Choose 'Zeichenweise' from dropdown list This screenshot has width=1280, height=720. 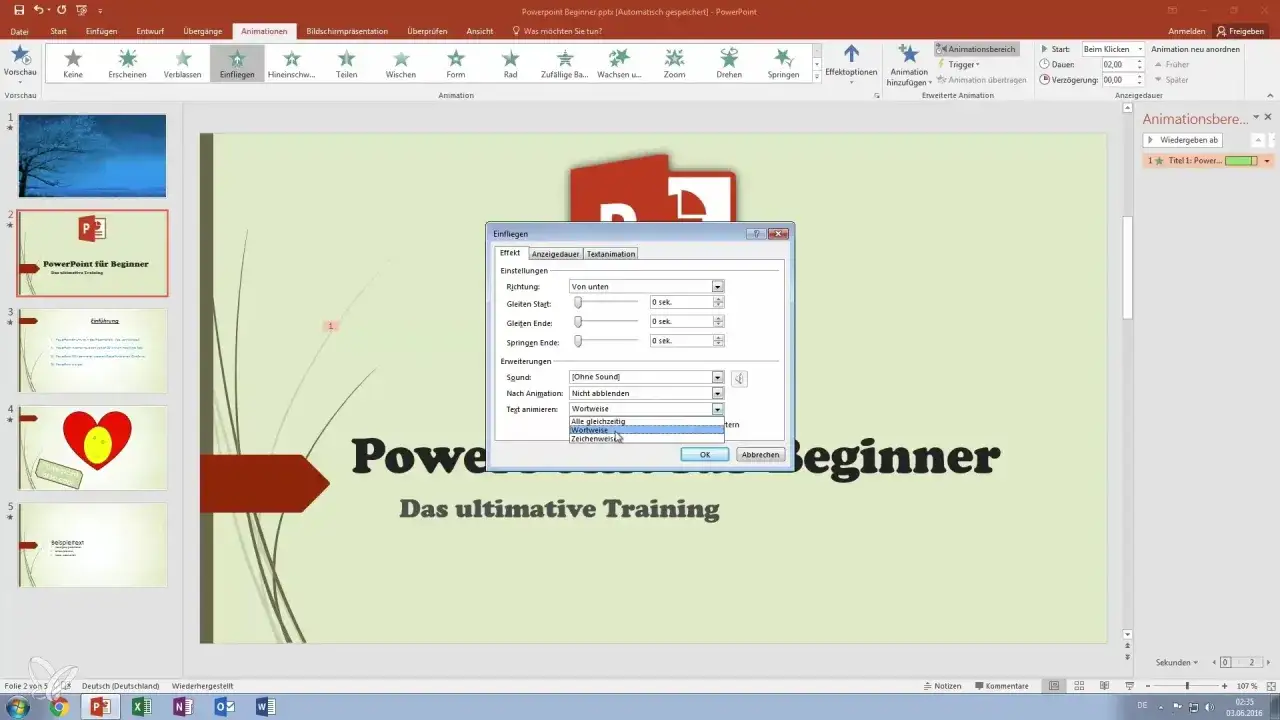point(646,439)
